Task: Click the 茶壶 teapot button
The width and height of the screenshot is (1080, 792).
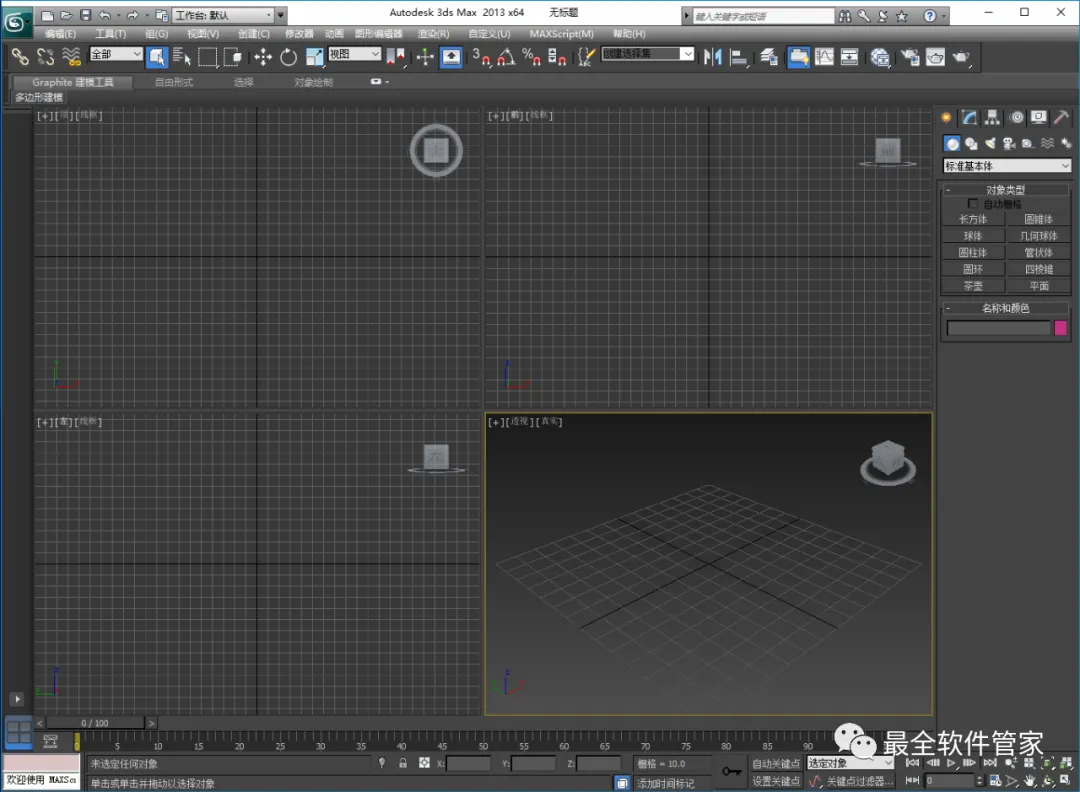Action: 973,286
